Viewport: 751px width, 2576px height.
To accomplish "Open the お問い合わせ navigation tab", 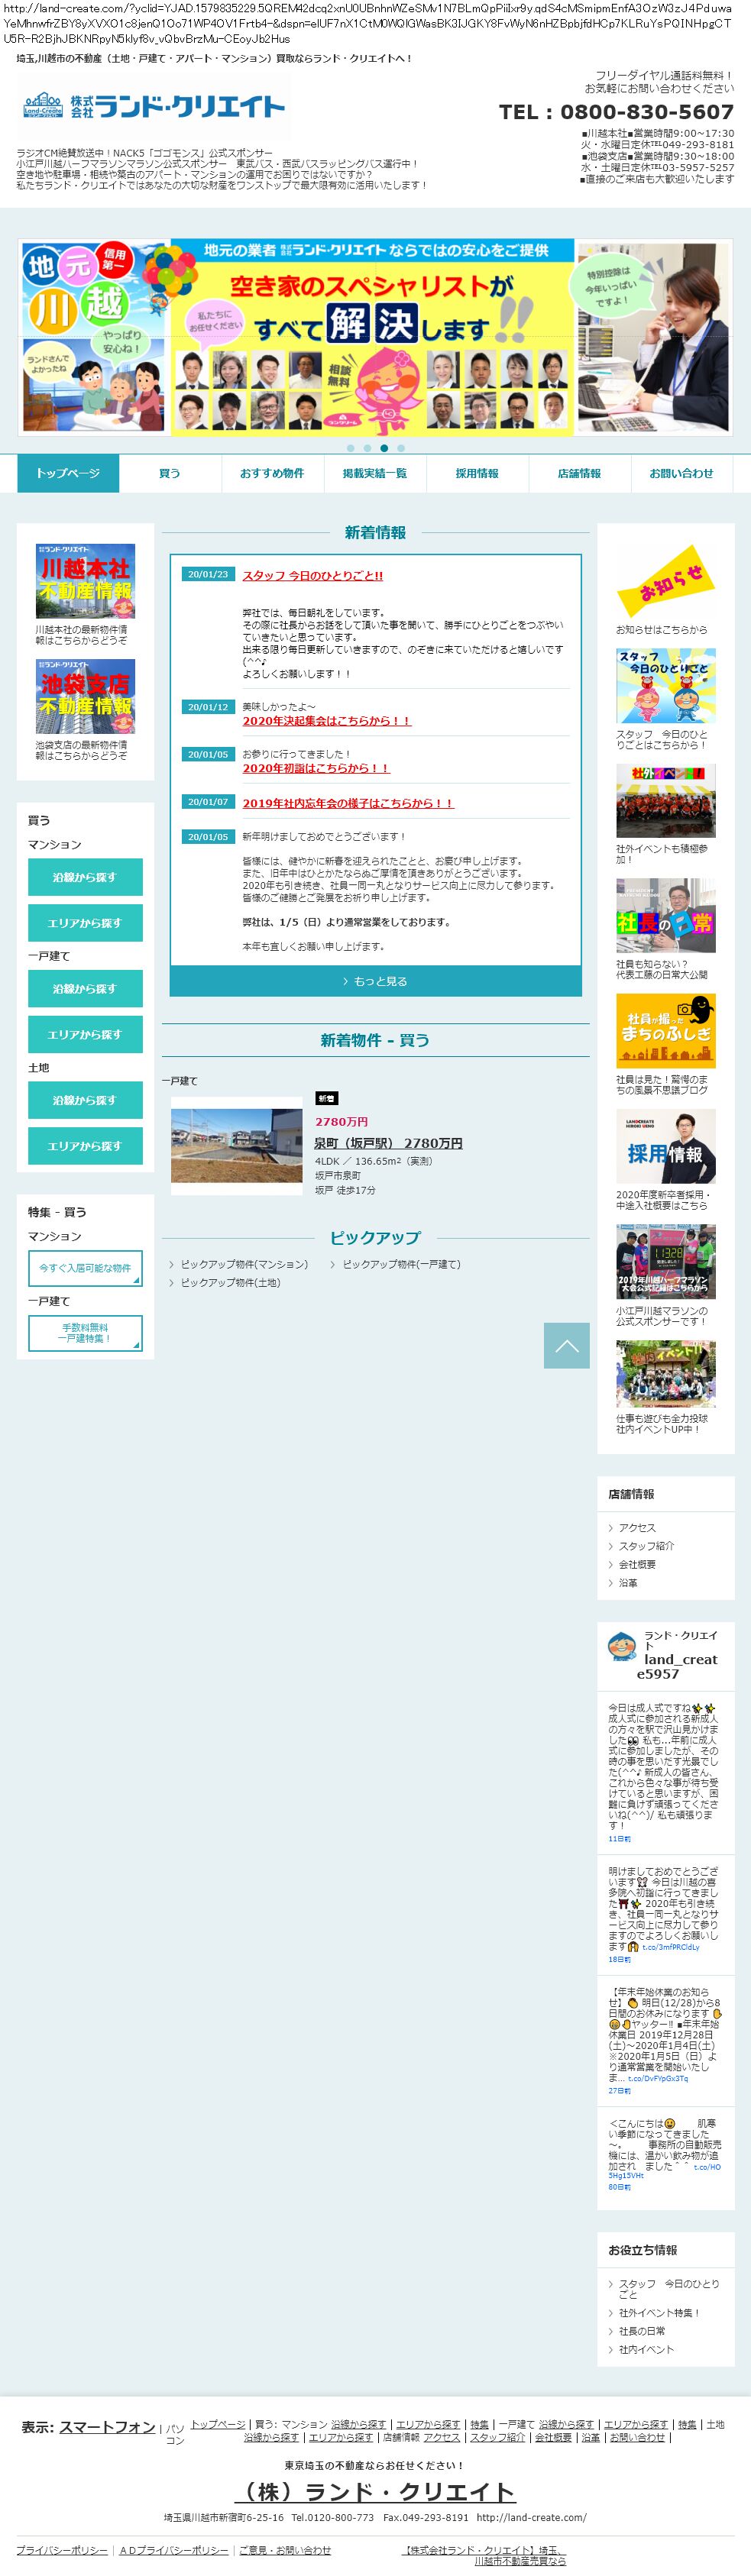I will [681, 473].
